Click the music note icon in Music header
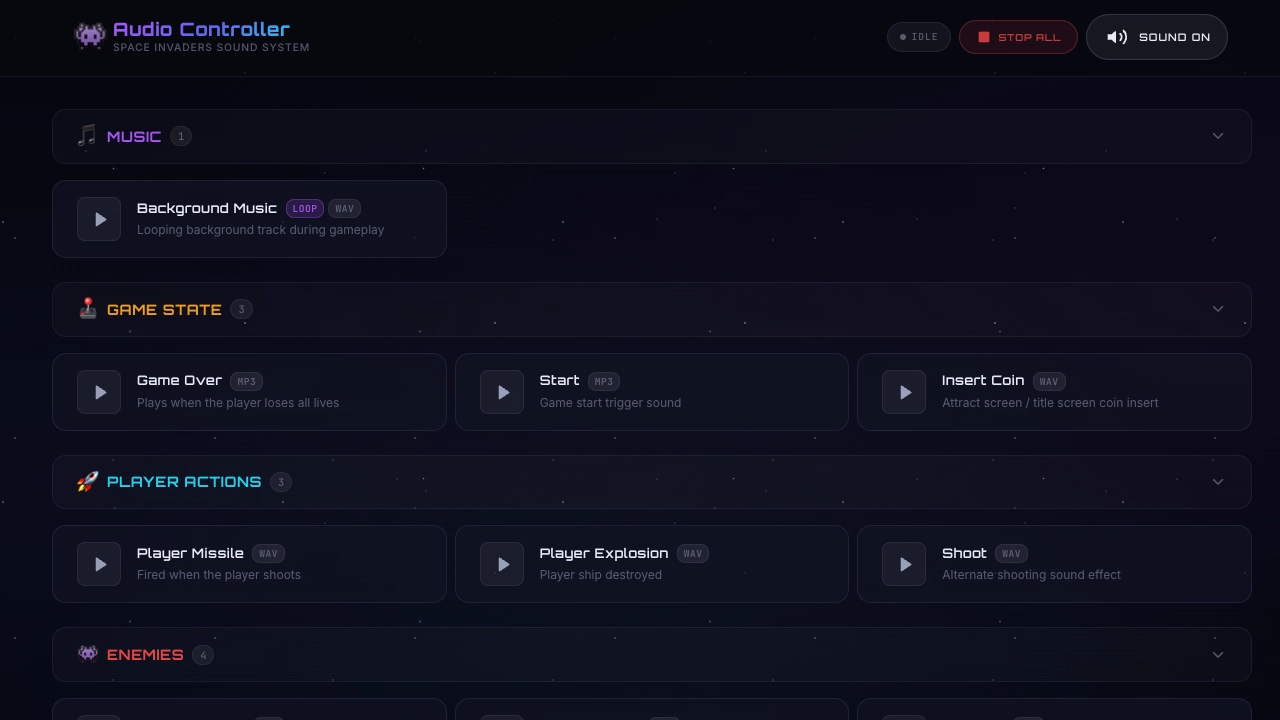Image resolution: width=1280 pixels, height=720 pixels. (87, 136)
